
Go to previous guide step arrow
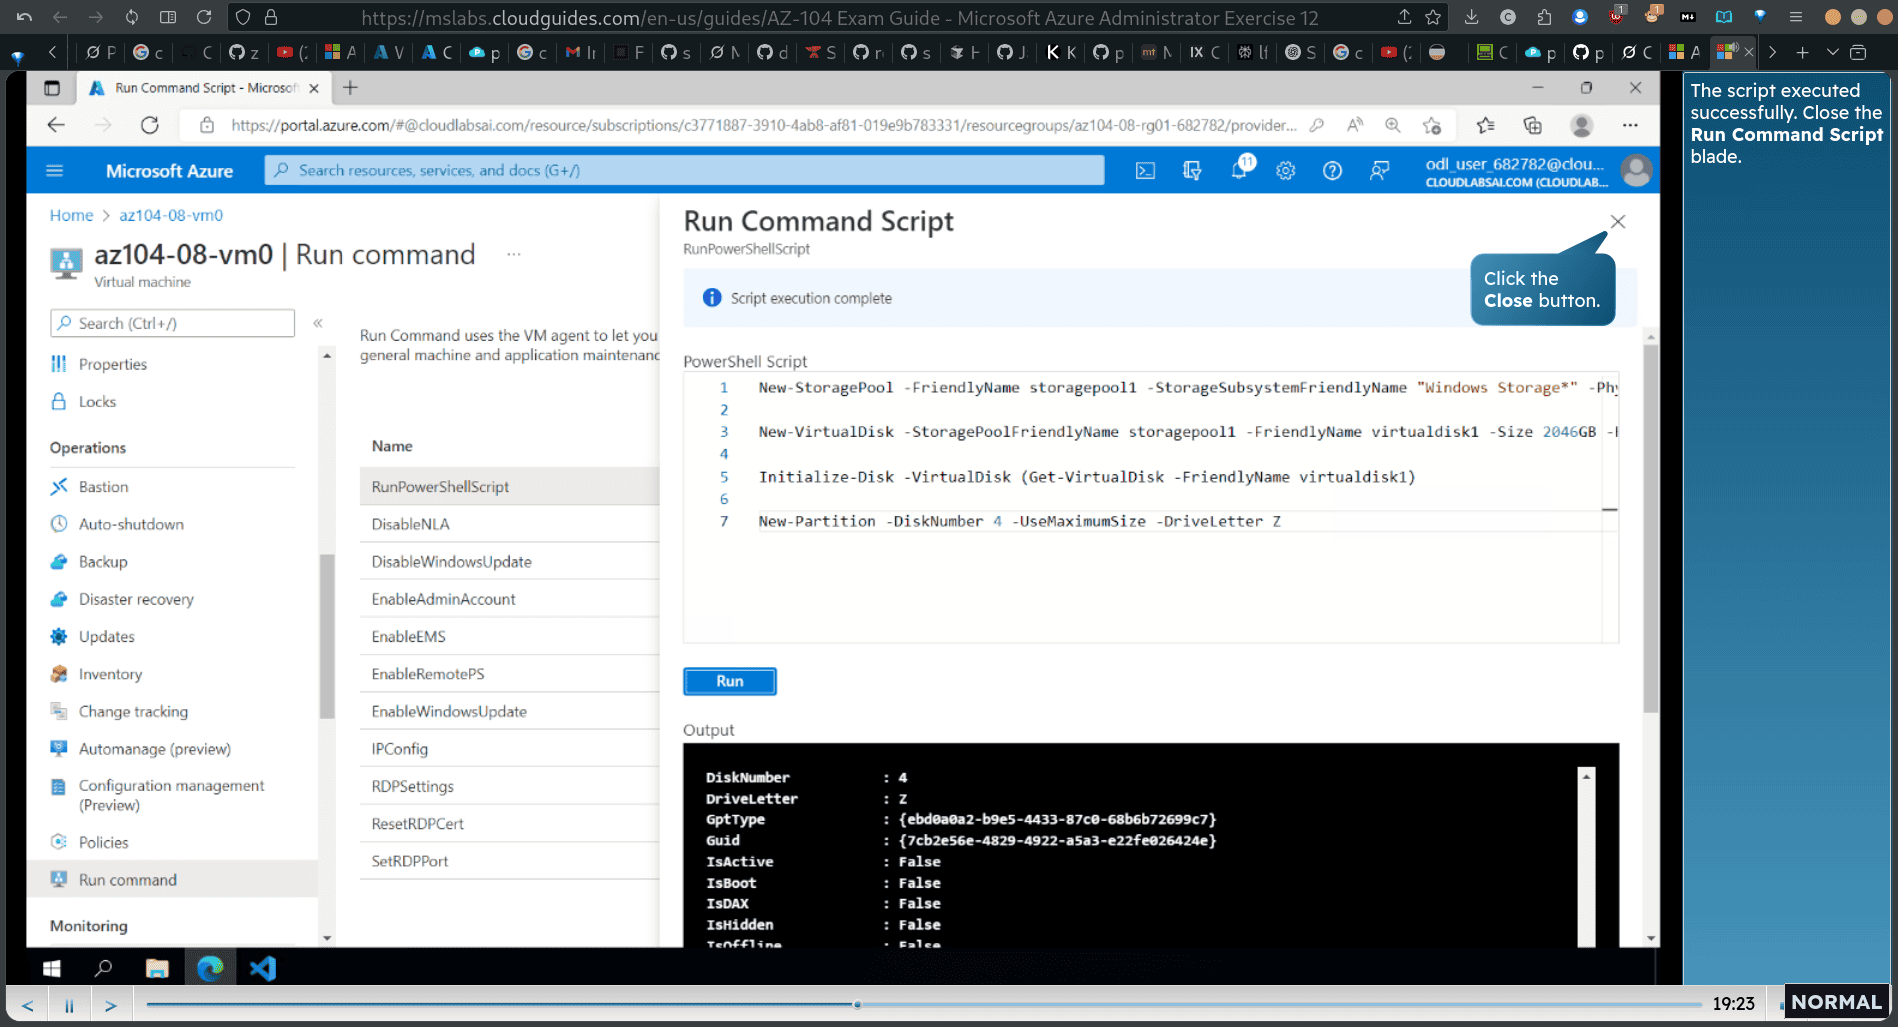coord(27,1005)
